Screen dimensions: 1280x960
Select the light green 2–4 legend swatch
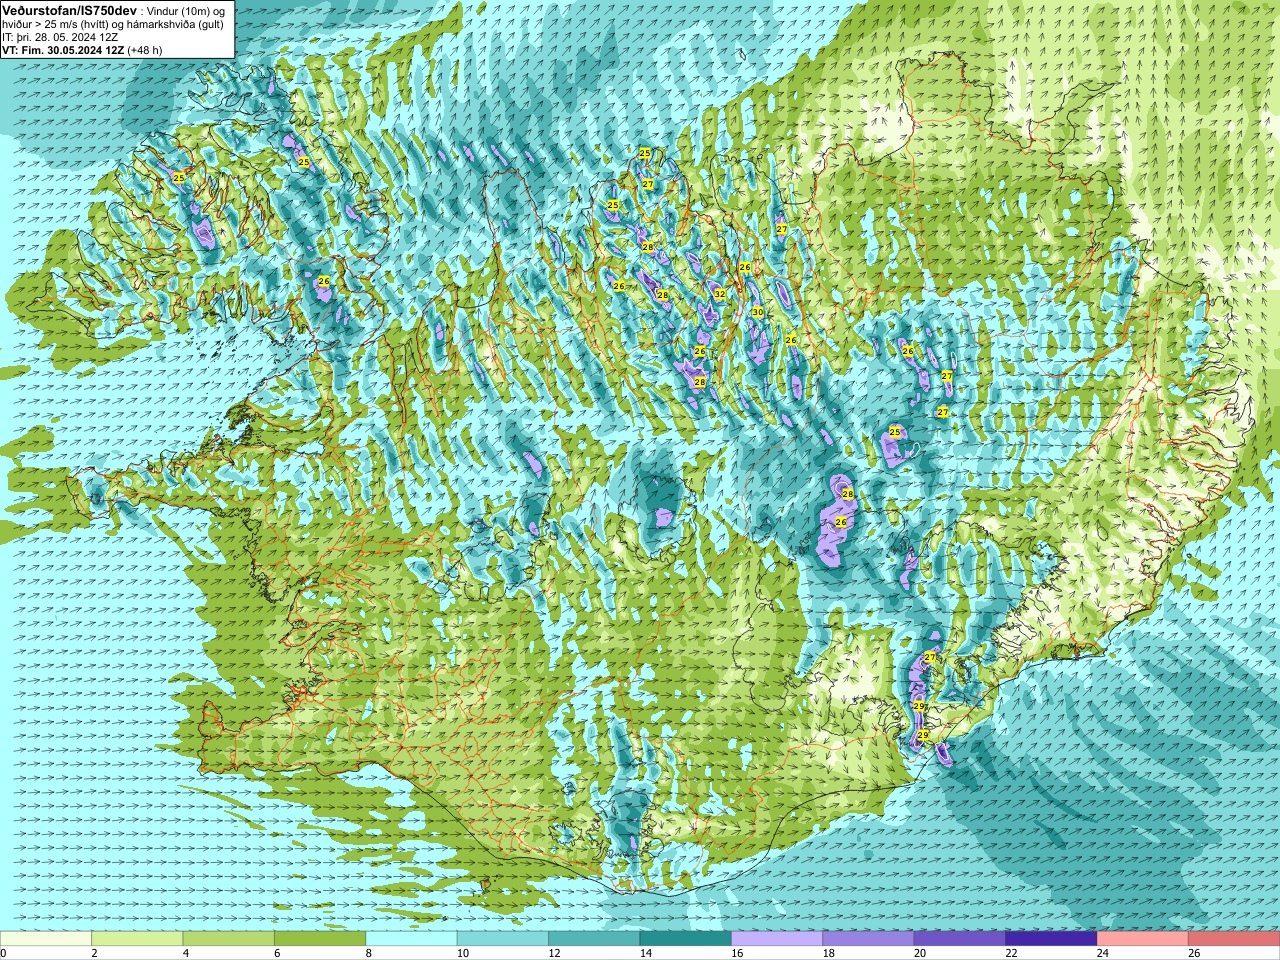pyautogui.click(x=137, y=939)
